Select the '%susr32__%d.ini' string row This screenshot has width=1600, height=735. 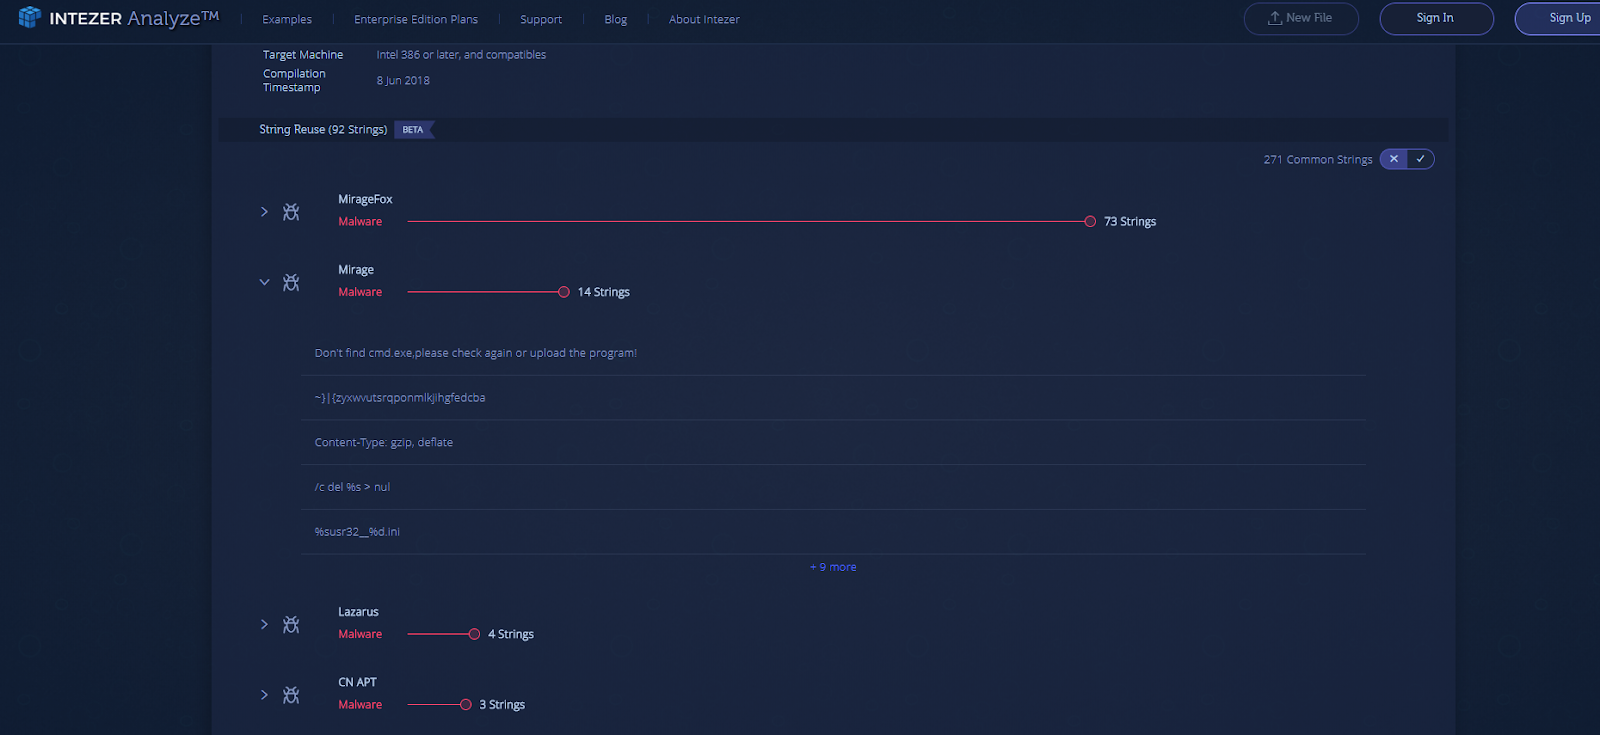(833, 532)
